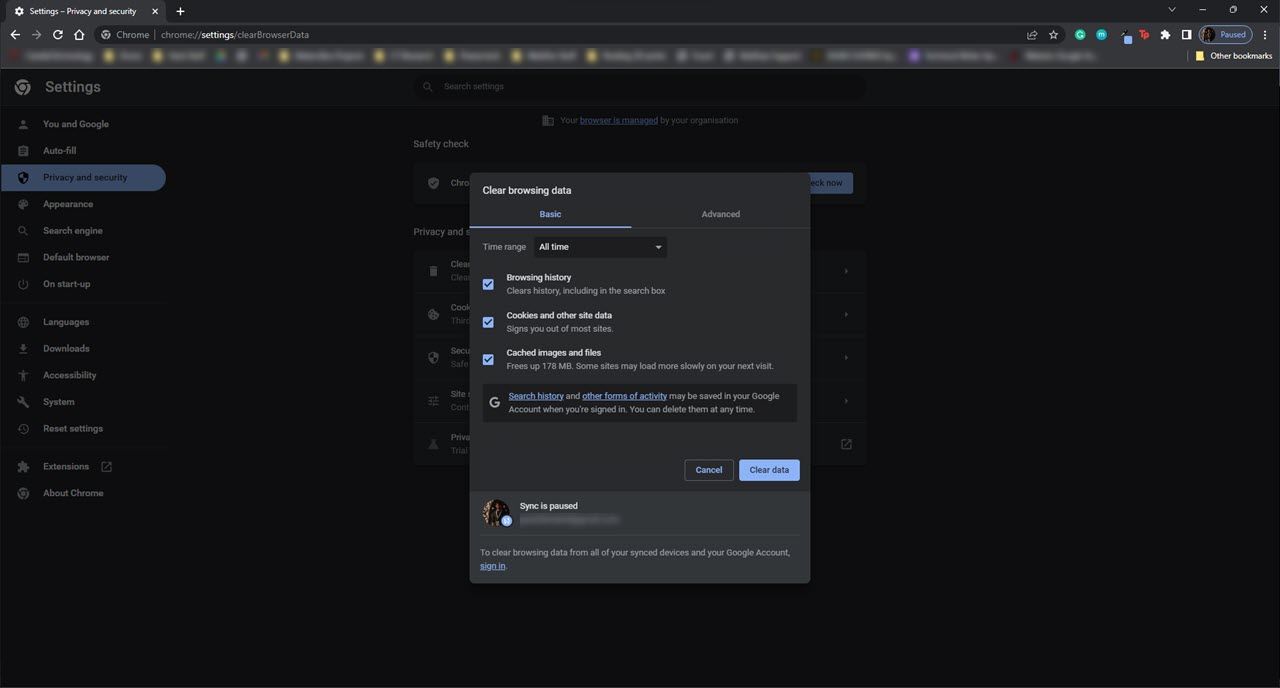Click the magnifier icon beside Search engine
Screen dimensions: 1280x688
[x=23, y=231]
